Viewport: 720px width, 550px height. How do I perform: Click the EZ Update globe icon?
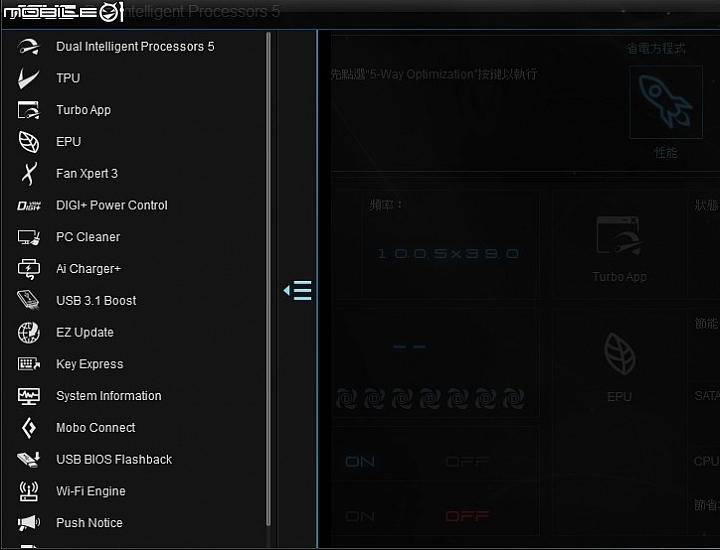[28, 332]
